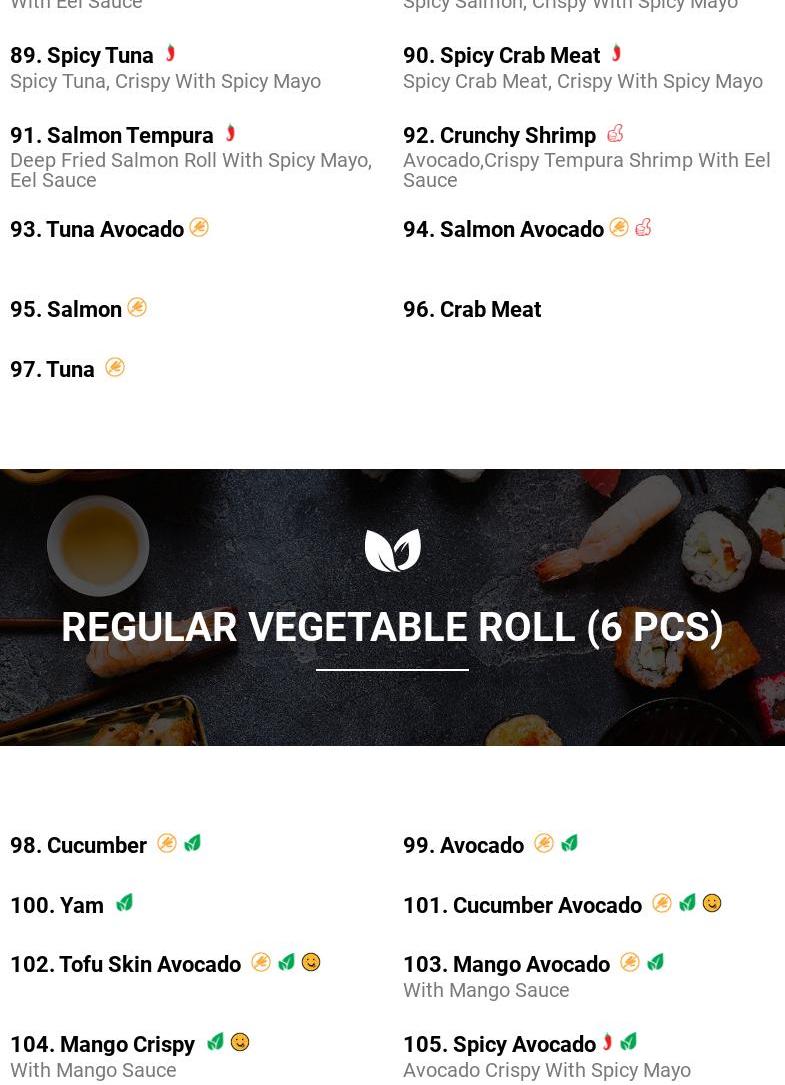Click the chili pepper icon beside Spicy Avocado
The width and height of the screenshot is (785, 1085).
point(608,1042)
